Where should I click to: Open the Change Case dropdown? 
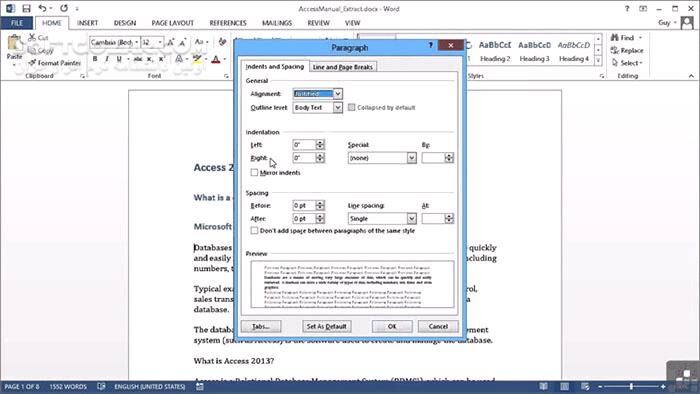point(202,42)
